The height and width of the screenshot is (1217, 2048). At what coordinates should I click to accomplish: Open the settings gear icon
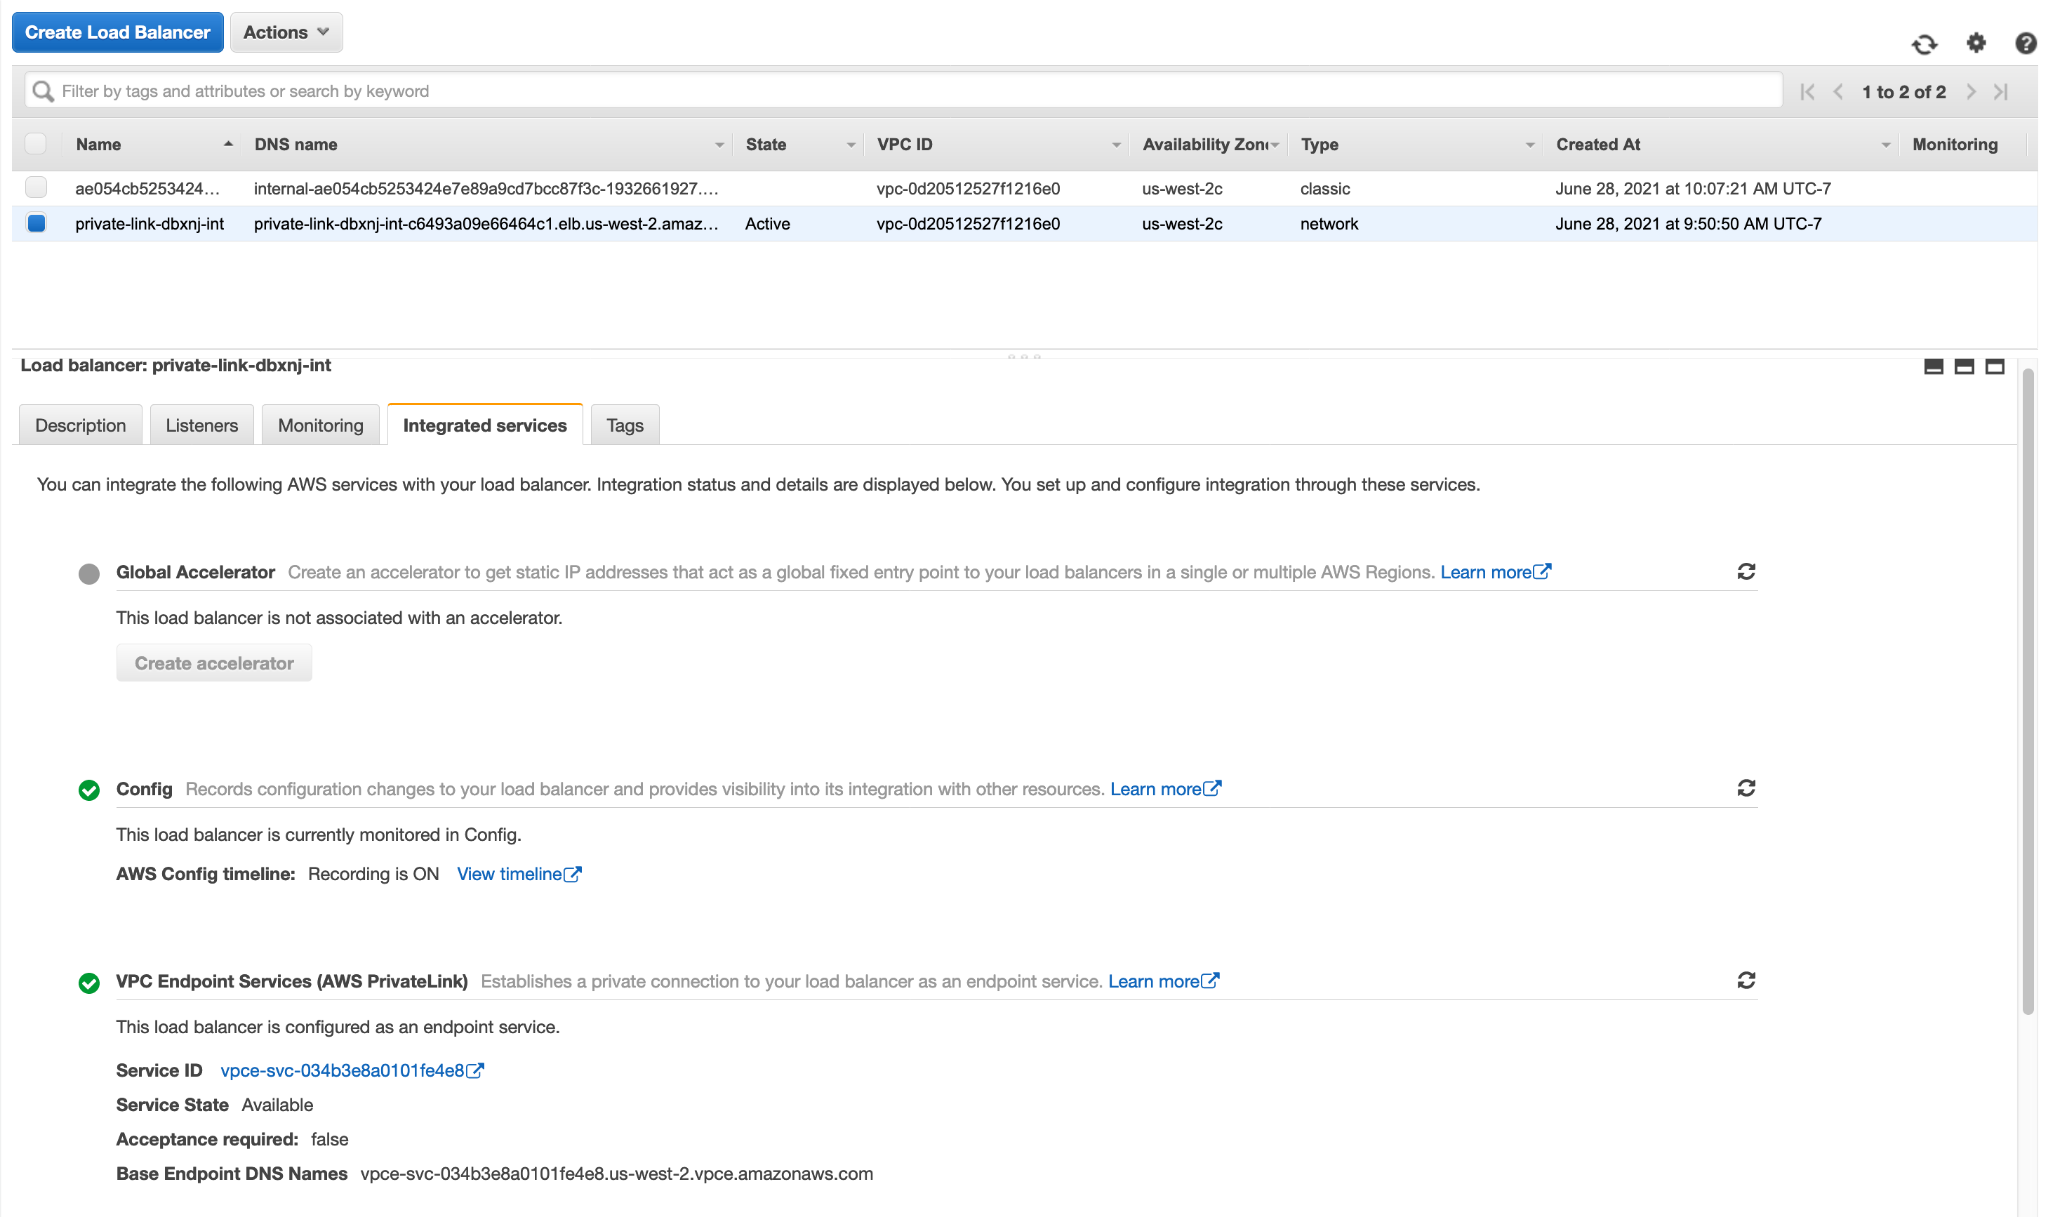click(x=1976, y=43)
